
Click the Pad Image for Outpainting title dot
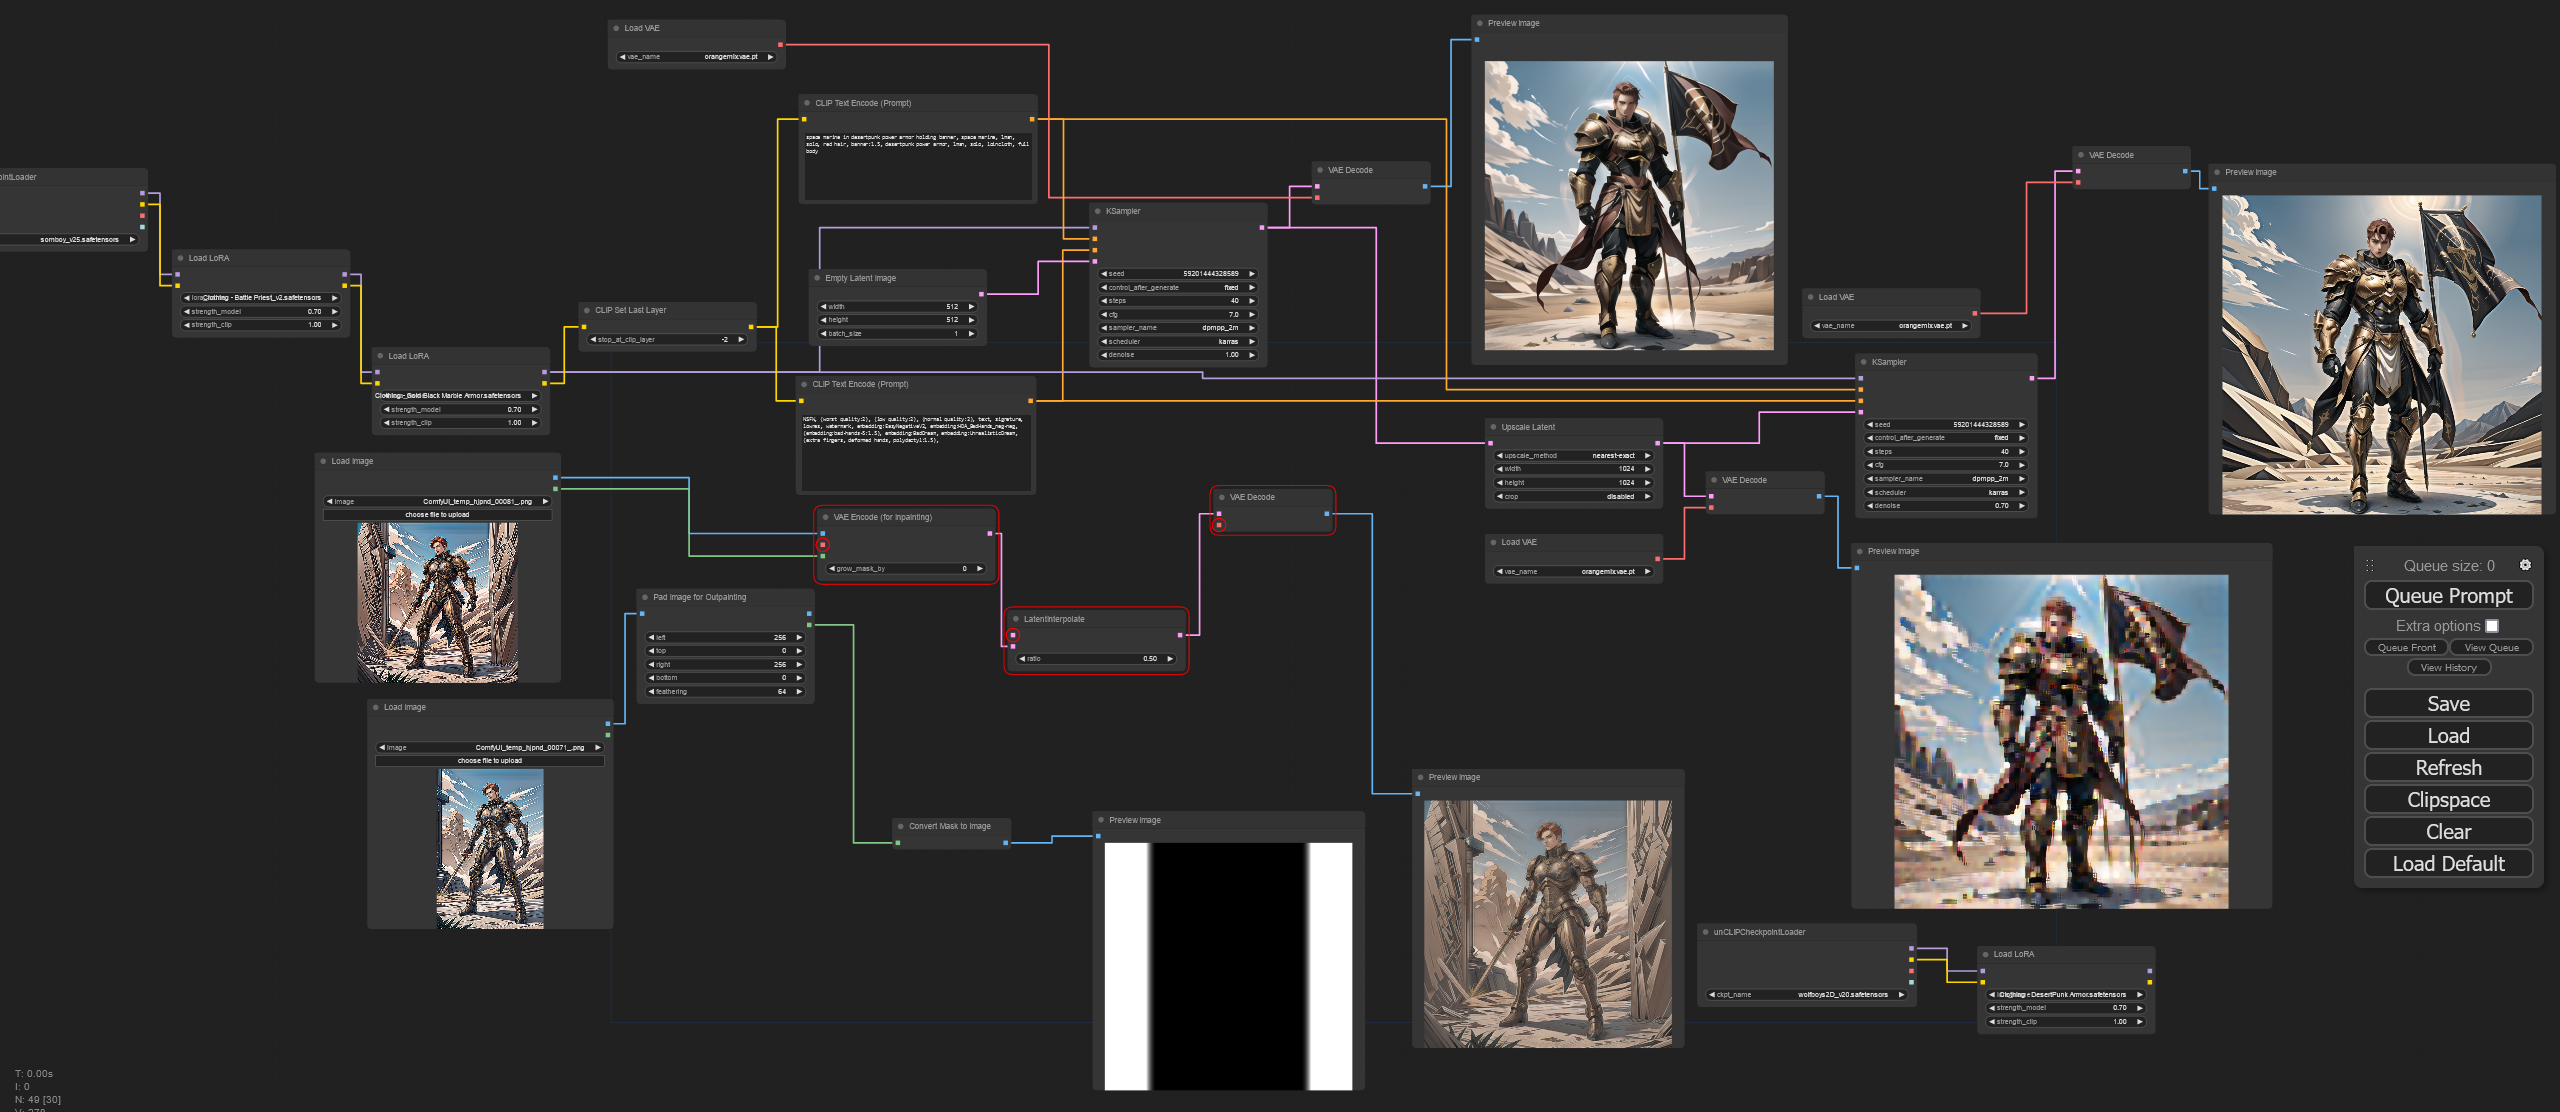[x=645, y=597]
